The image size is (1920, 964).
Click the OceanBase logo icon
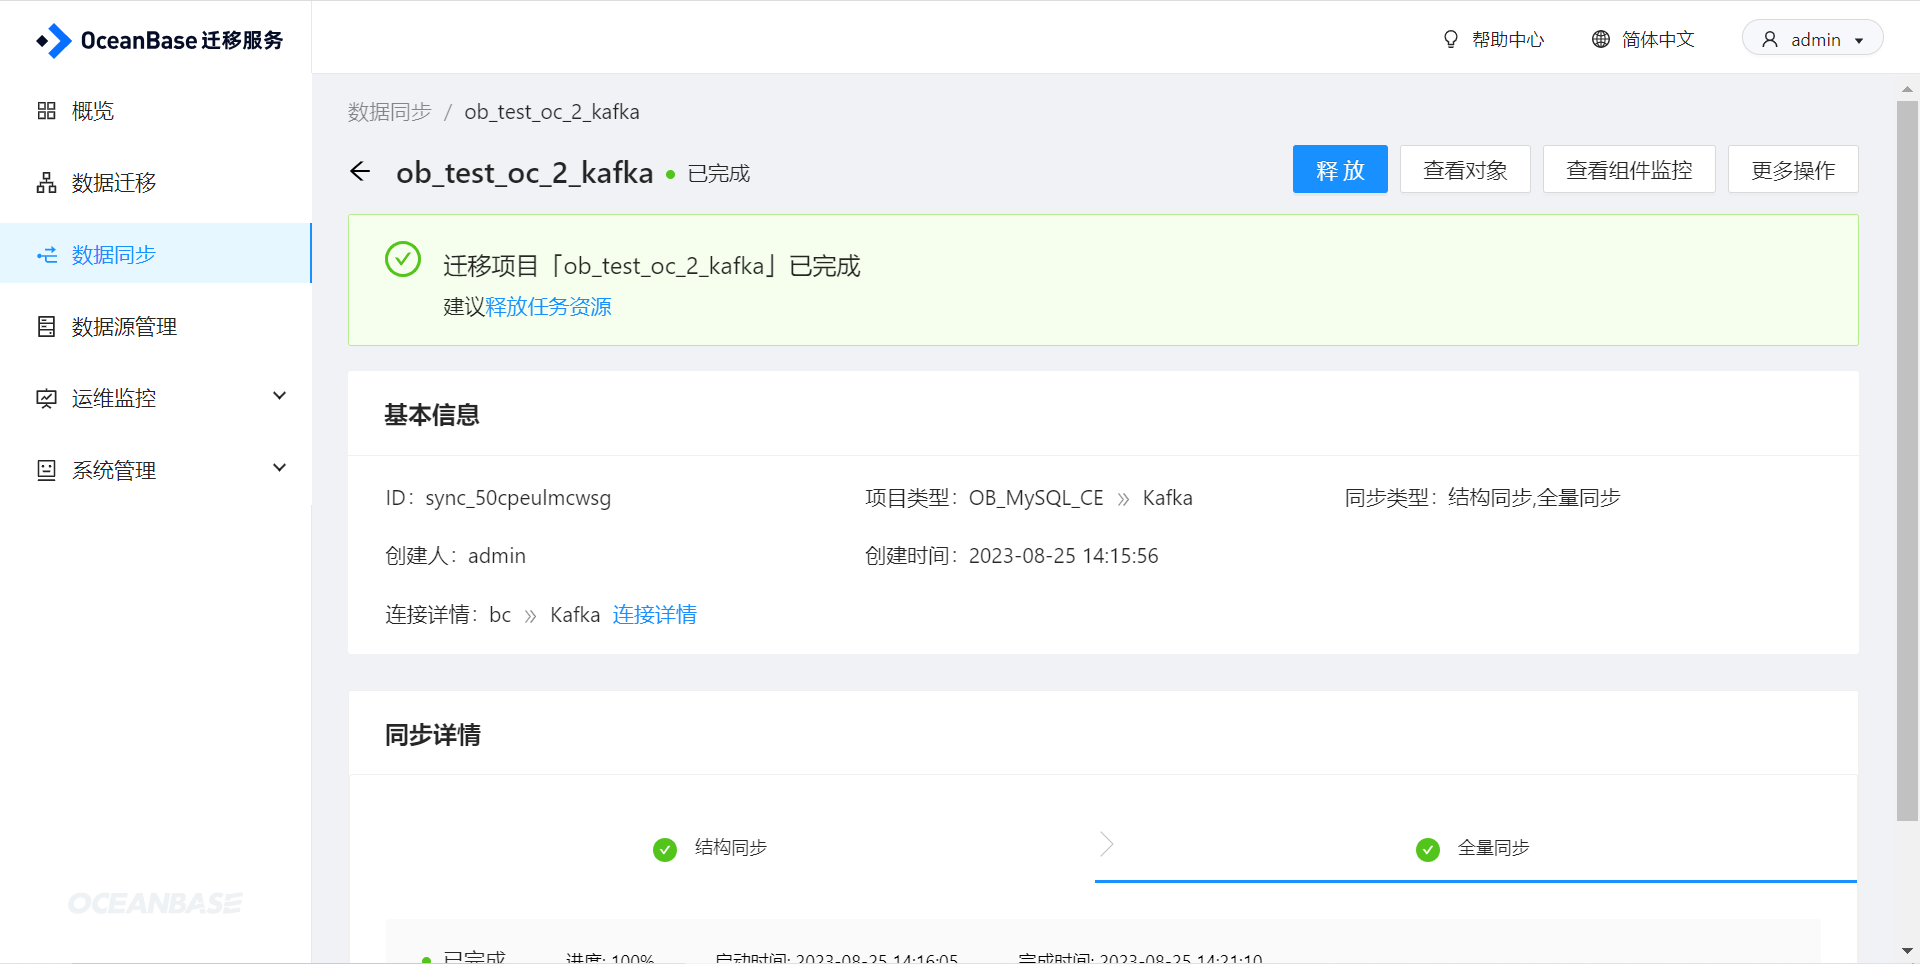(x=54, y=40)
